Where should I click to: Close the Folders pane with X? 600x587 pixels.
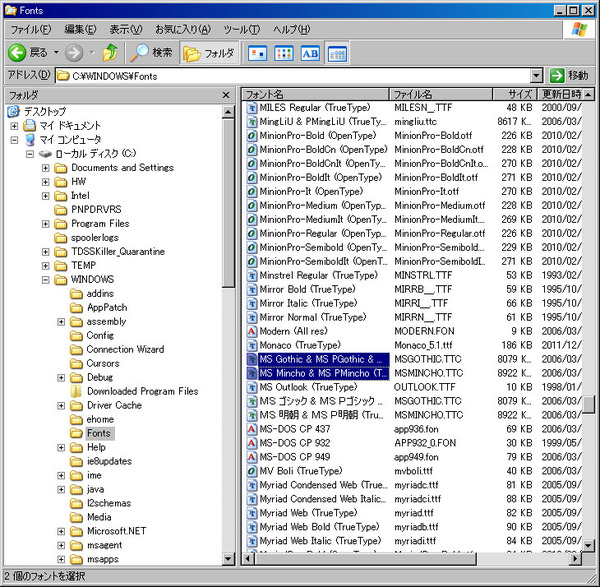226,95
